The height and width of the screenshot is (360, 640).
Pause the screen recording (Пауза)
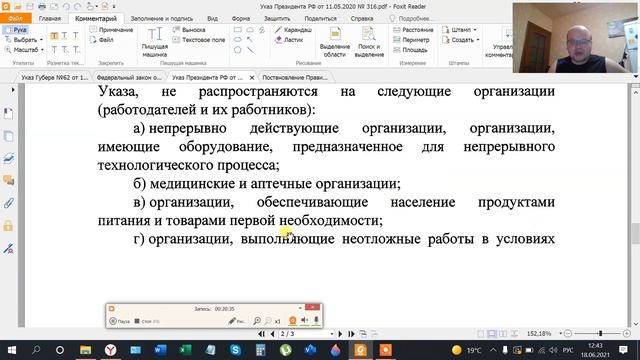[x=120, y=321]
